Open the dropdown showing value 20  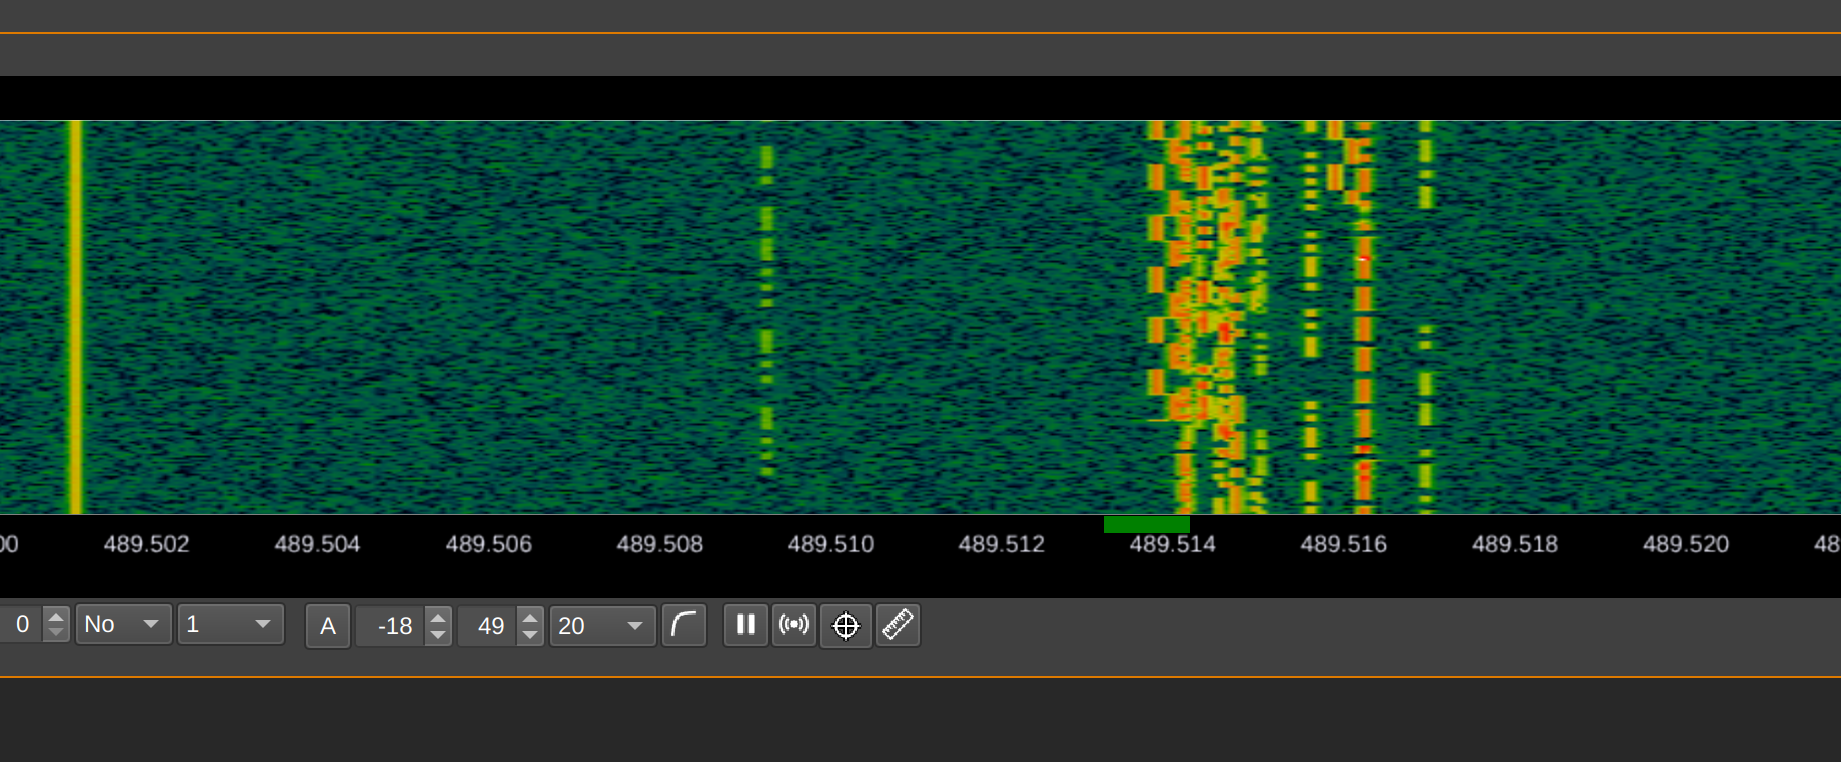(602, 626)
